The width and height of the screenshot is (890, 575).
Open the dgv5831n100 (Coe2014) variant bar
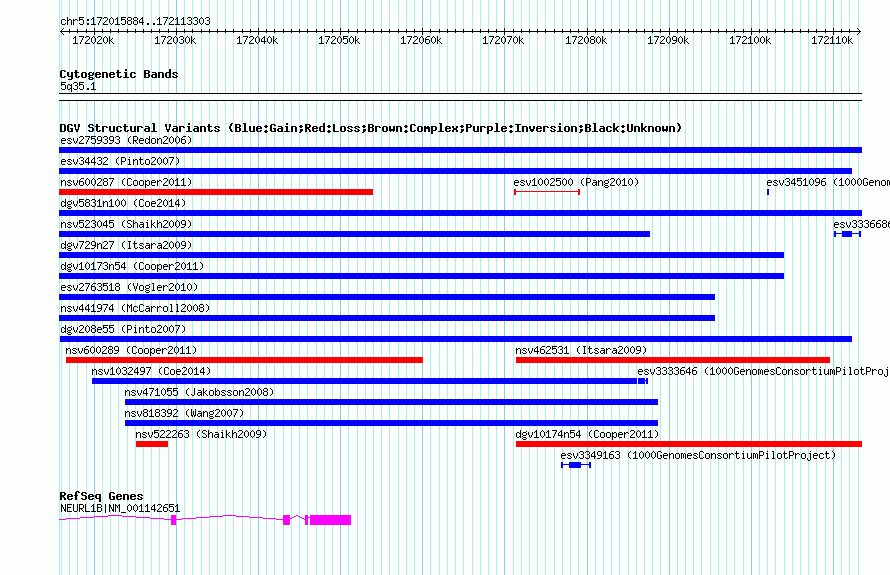coord(460,213)
